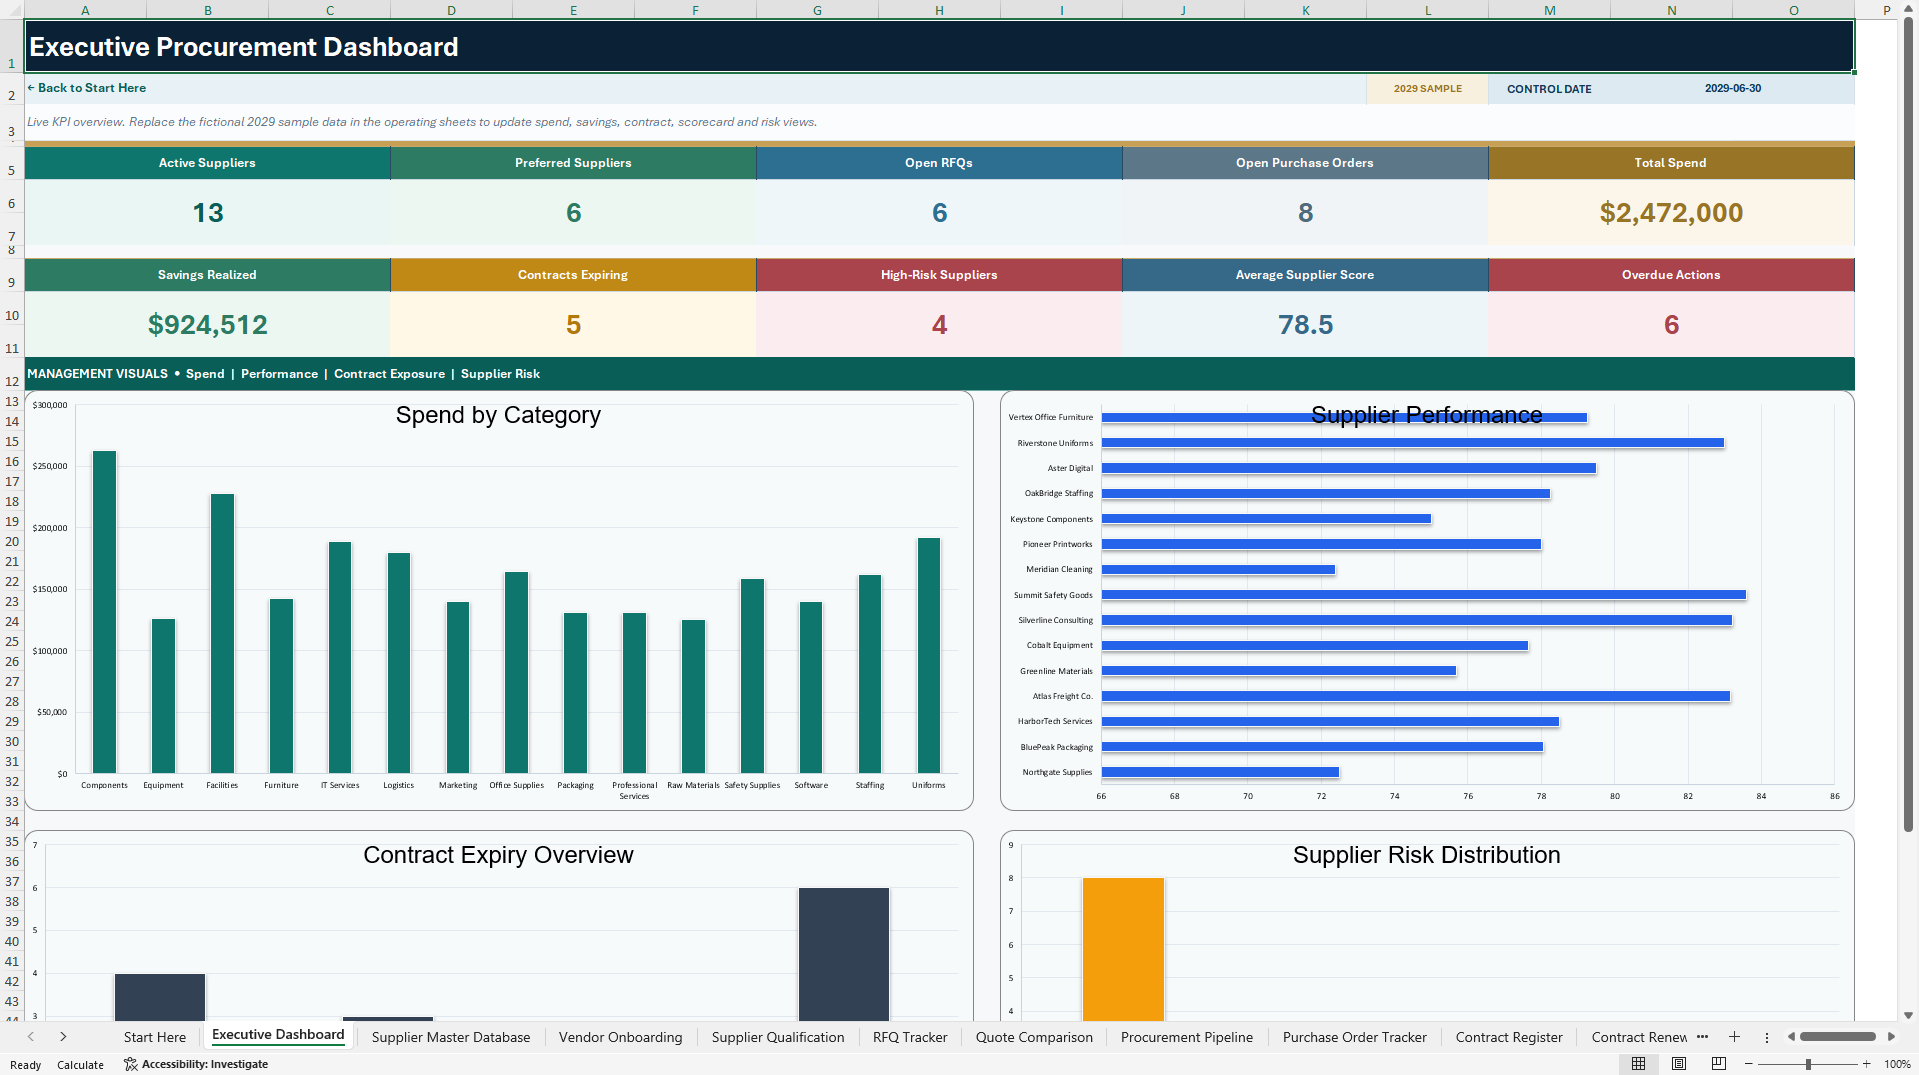Select the Procurement Pipeline tab

(x=1187, y=1037)
